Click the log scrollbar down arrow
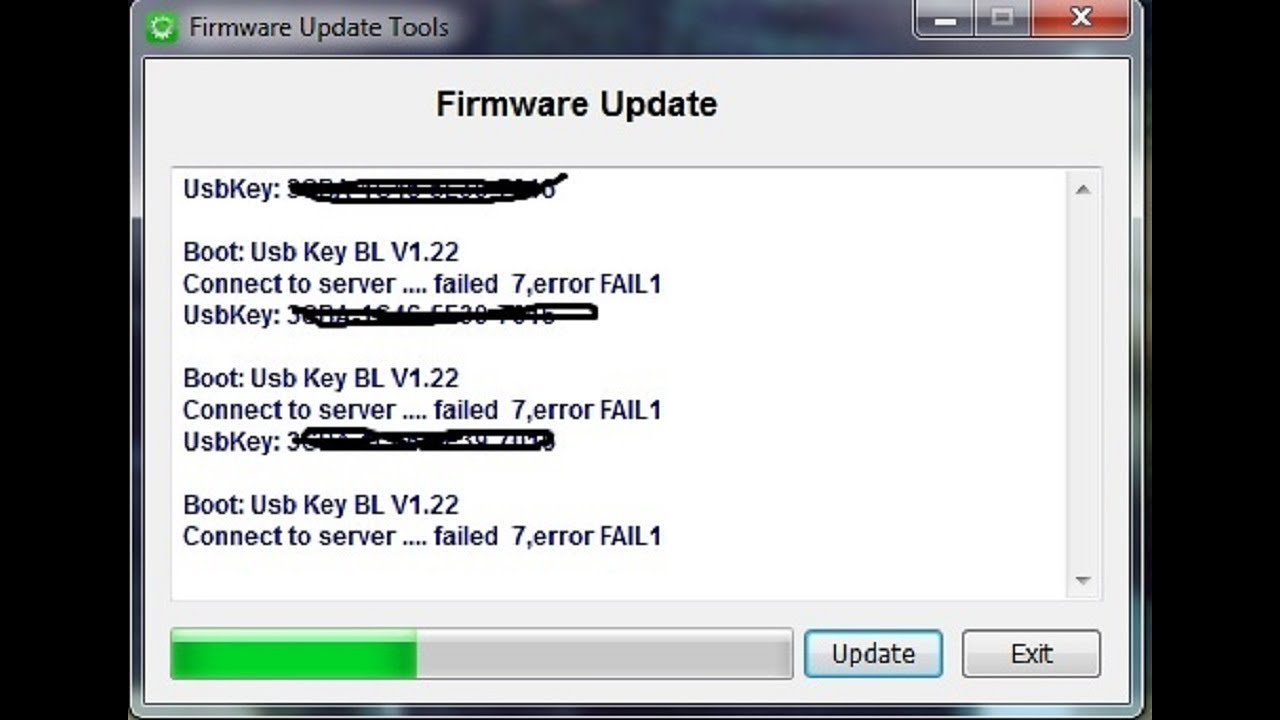The height and width of the screenshot is (720, 1280). 1082,580
